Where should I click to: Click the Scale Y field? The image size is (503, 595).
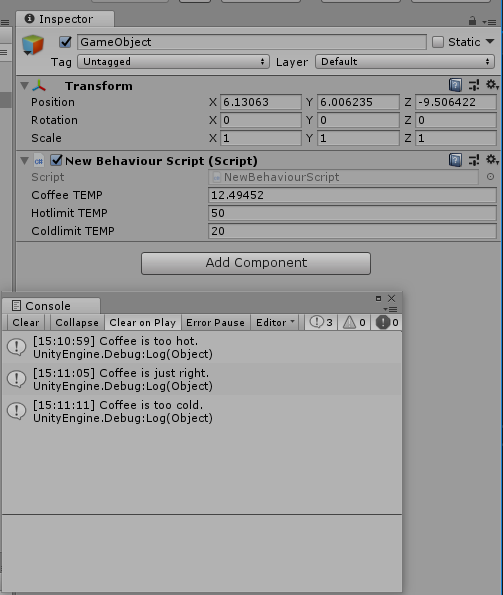coord(358,138)
